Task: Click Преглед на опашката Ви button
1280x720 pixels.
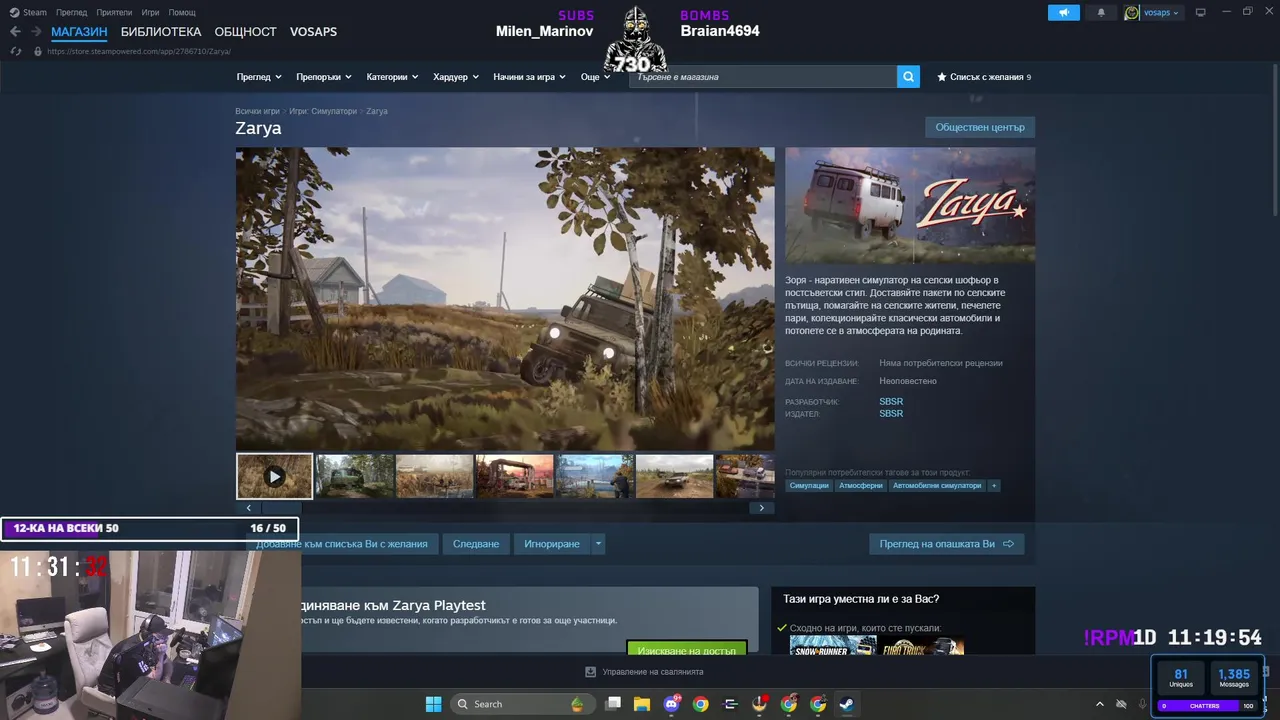Action: pos(946,544)
